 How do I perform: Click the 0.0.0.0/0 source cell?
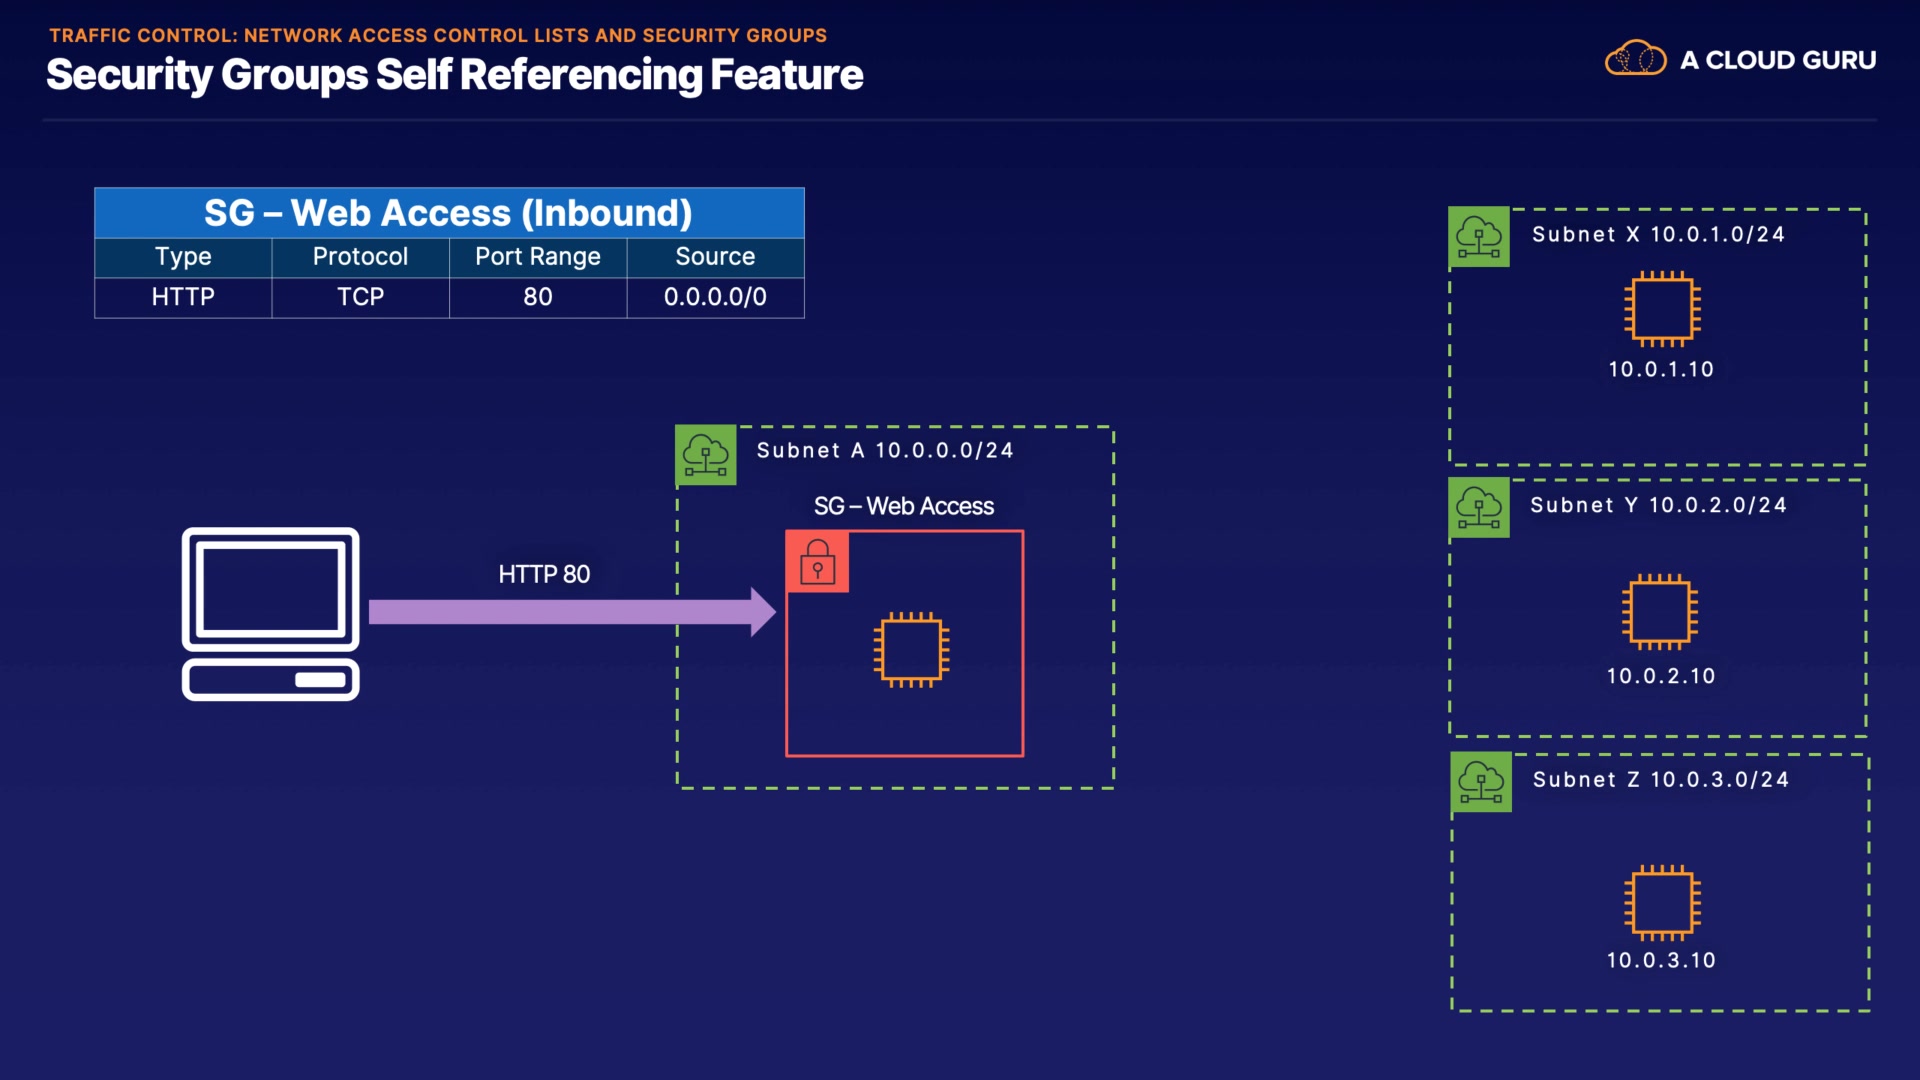[x=715, y=297]
